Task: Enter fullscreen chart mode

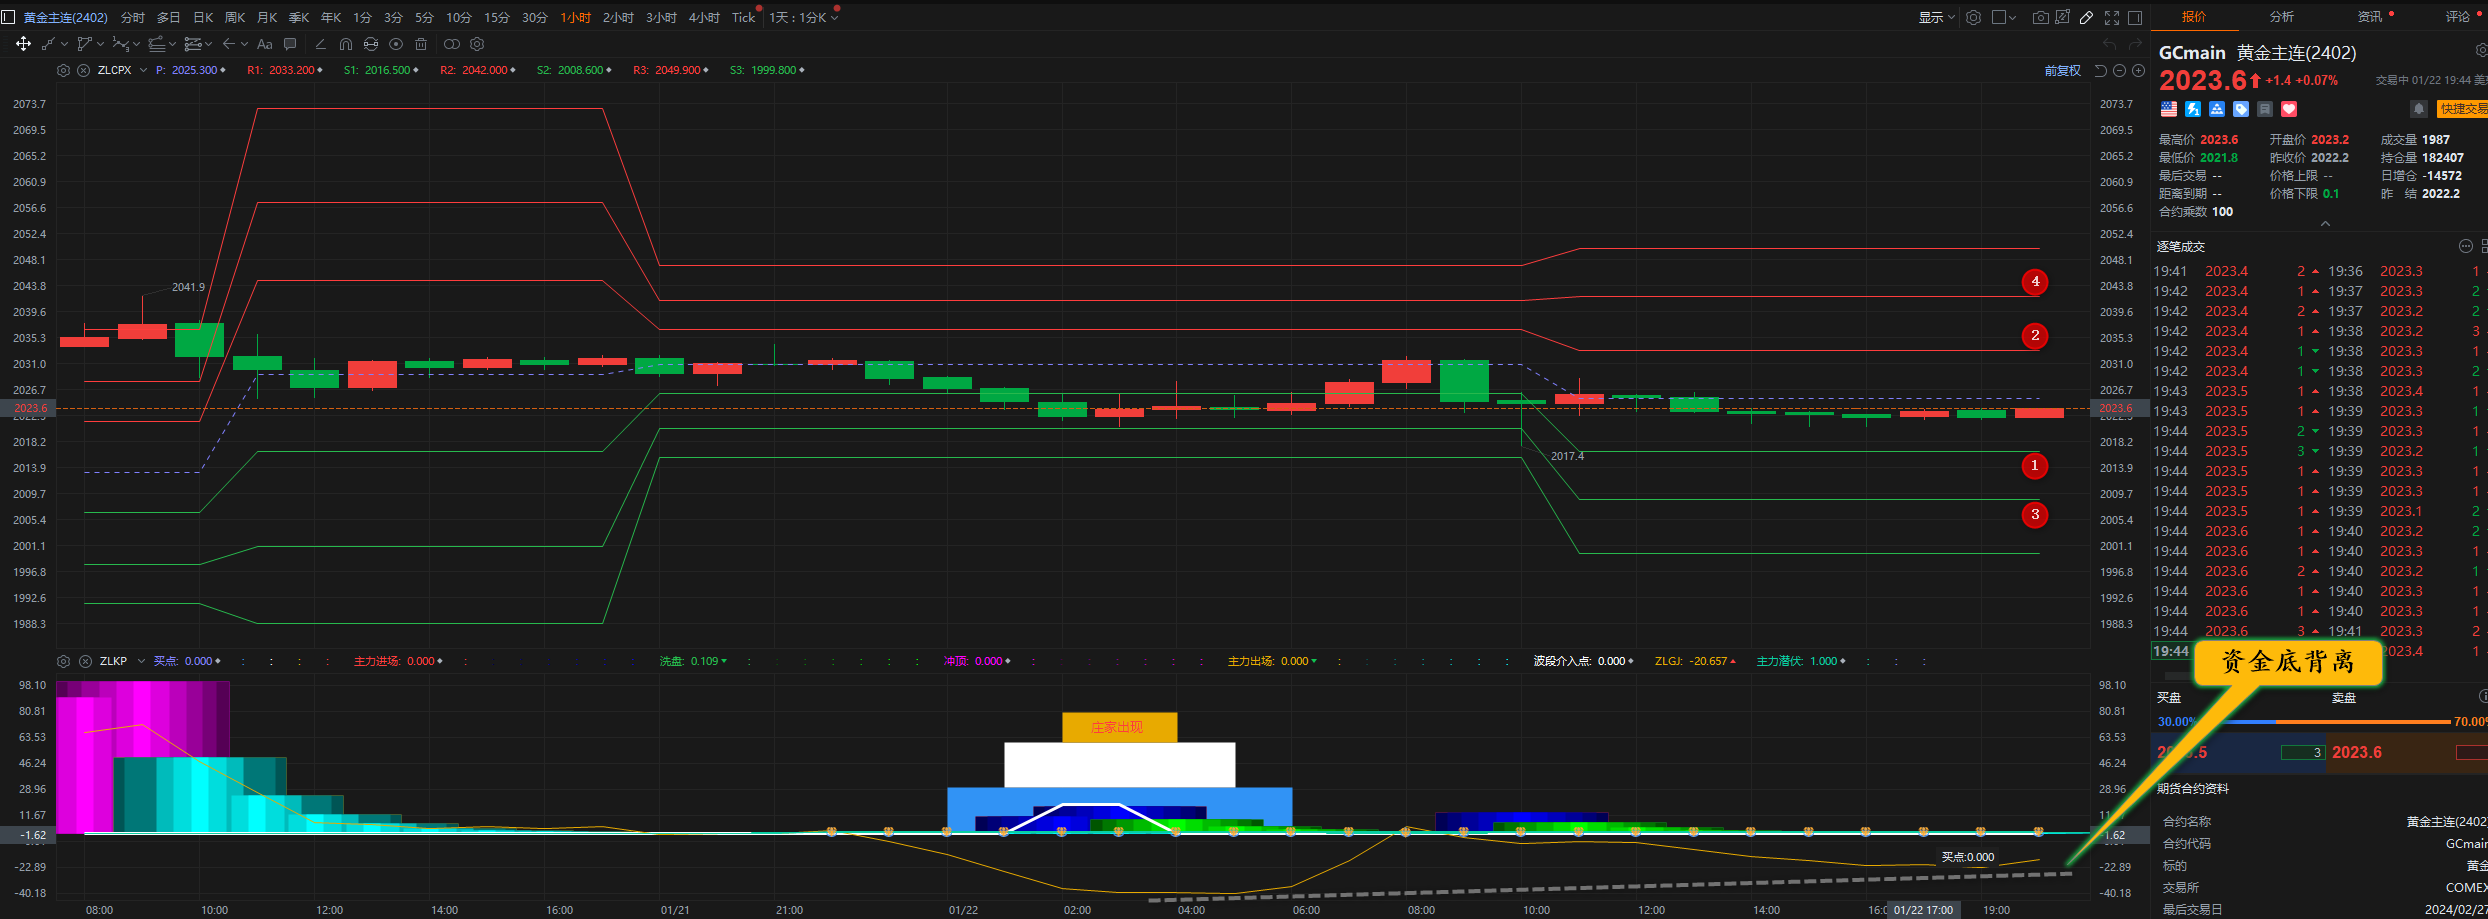Action: coord(2112,17)
